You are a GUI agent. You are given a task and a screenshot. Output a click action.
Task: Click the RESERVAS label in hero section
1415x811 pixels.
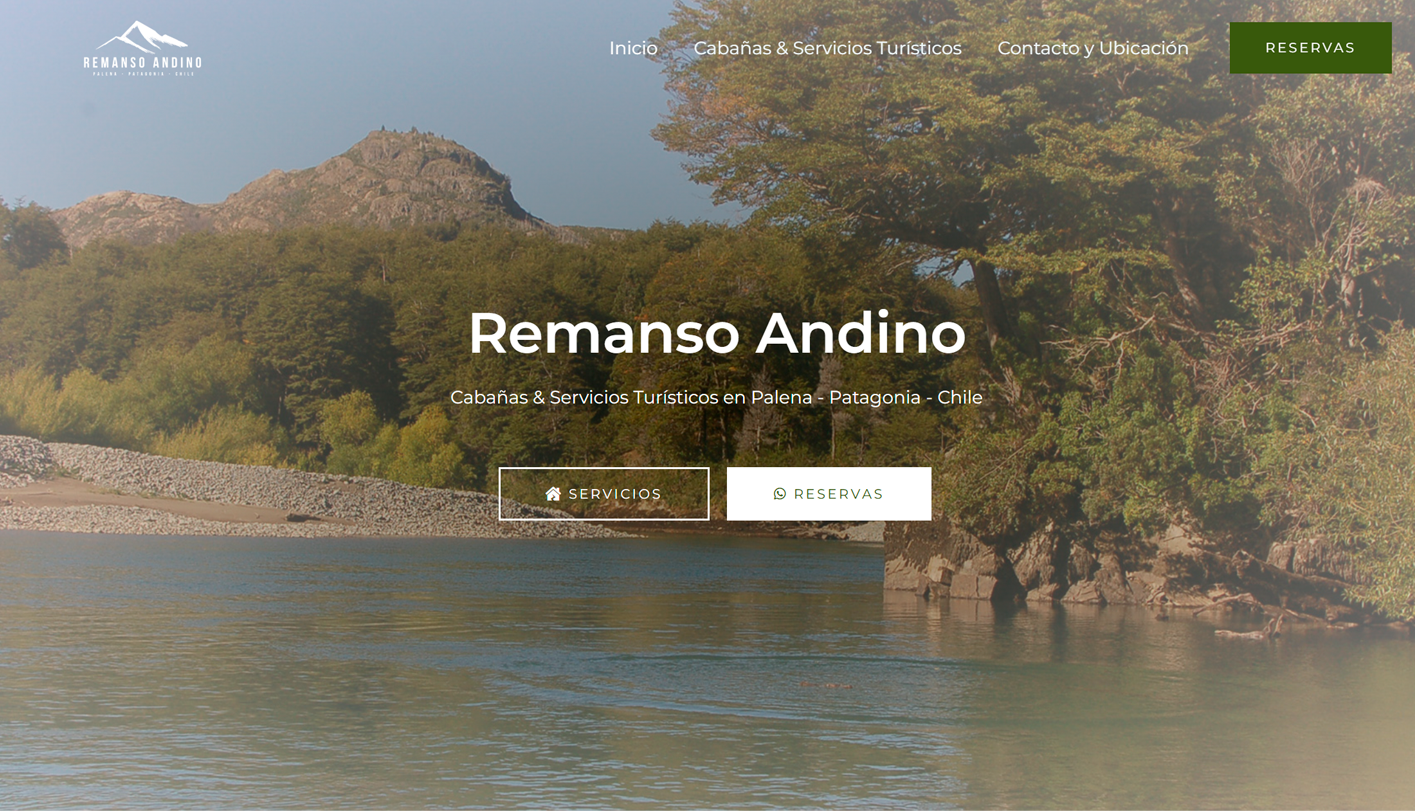(838, 494)
